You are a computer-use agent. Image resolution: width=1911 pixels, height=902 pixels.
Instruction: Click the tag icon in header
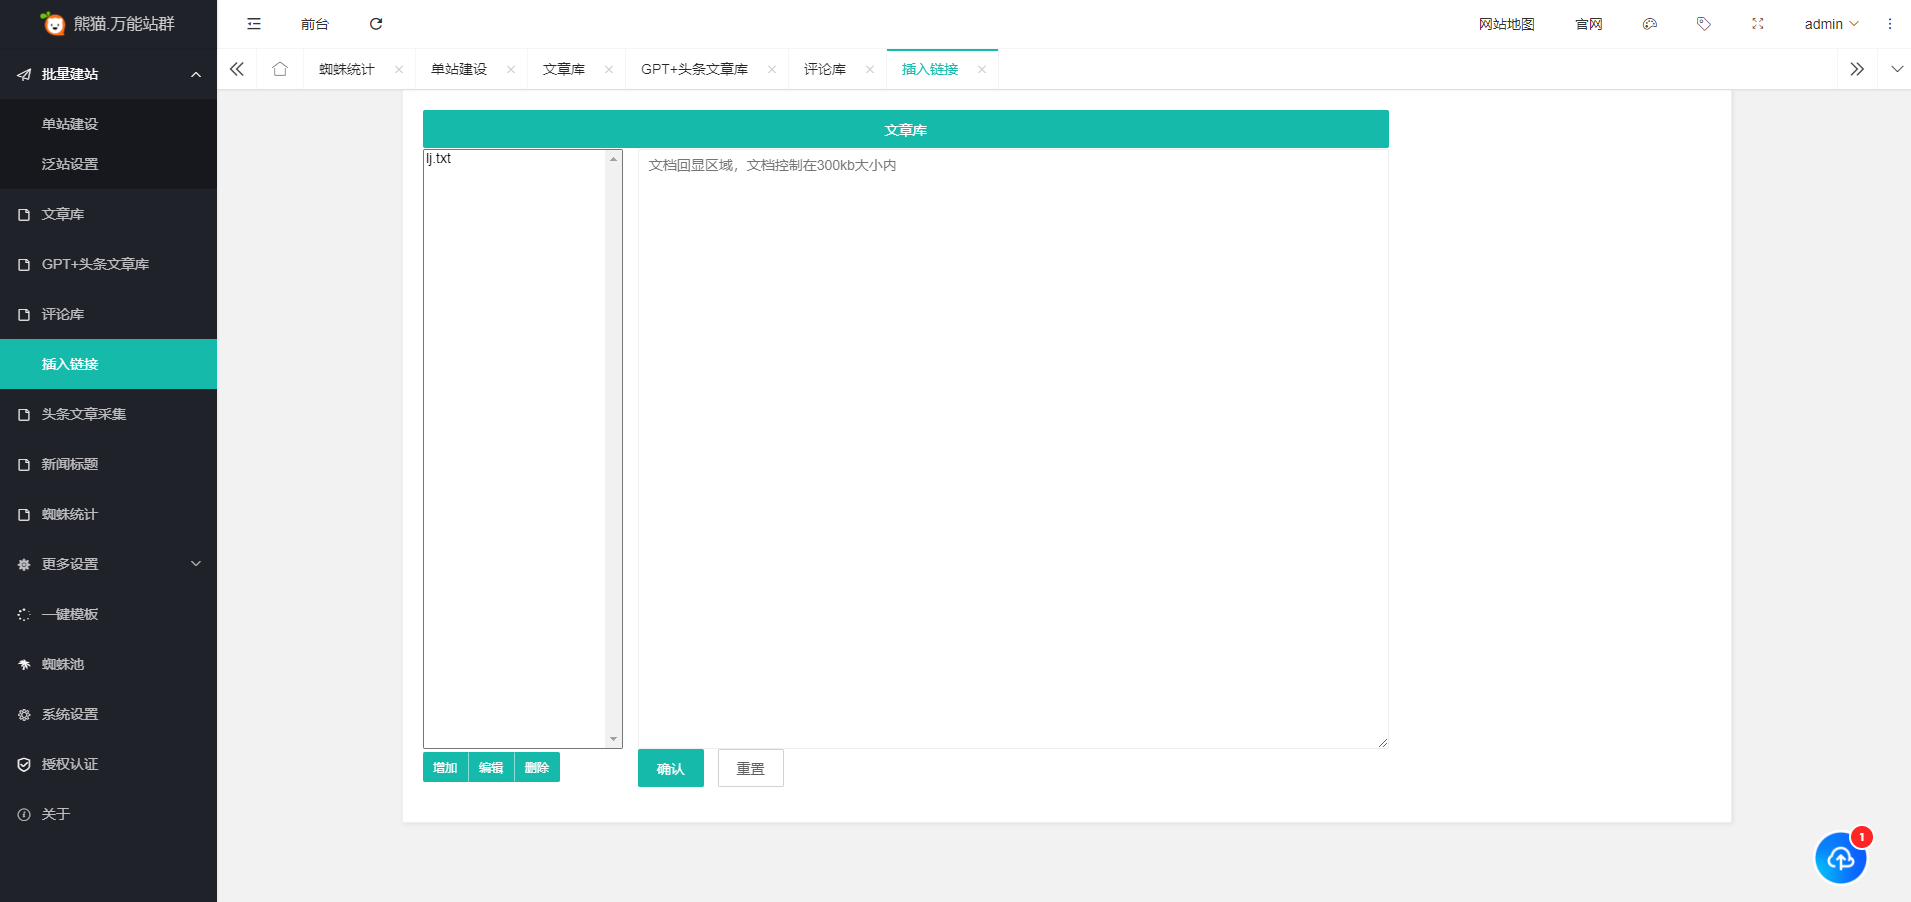[1704, 24]
